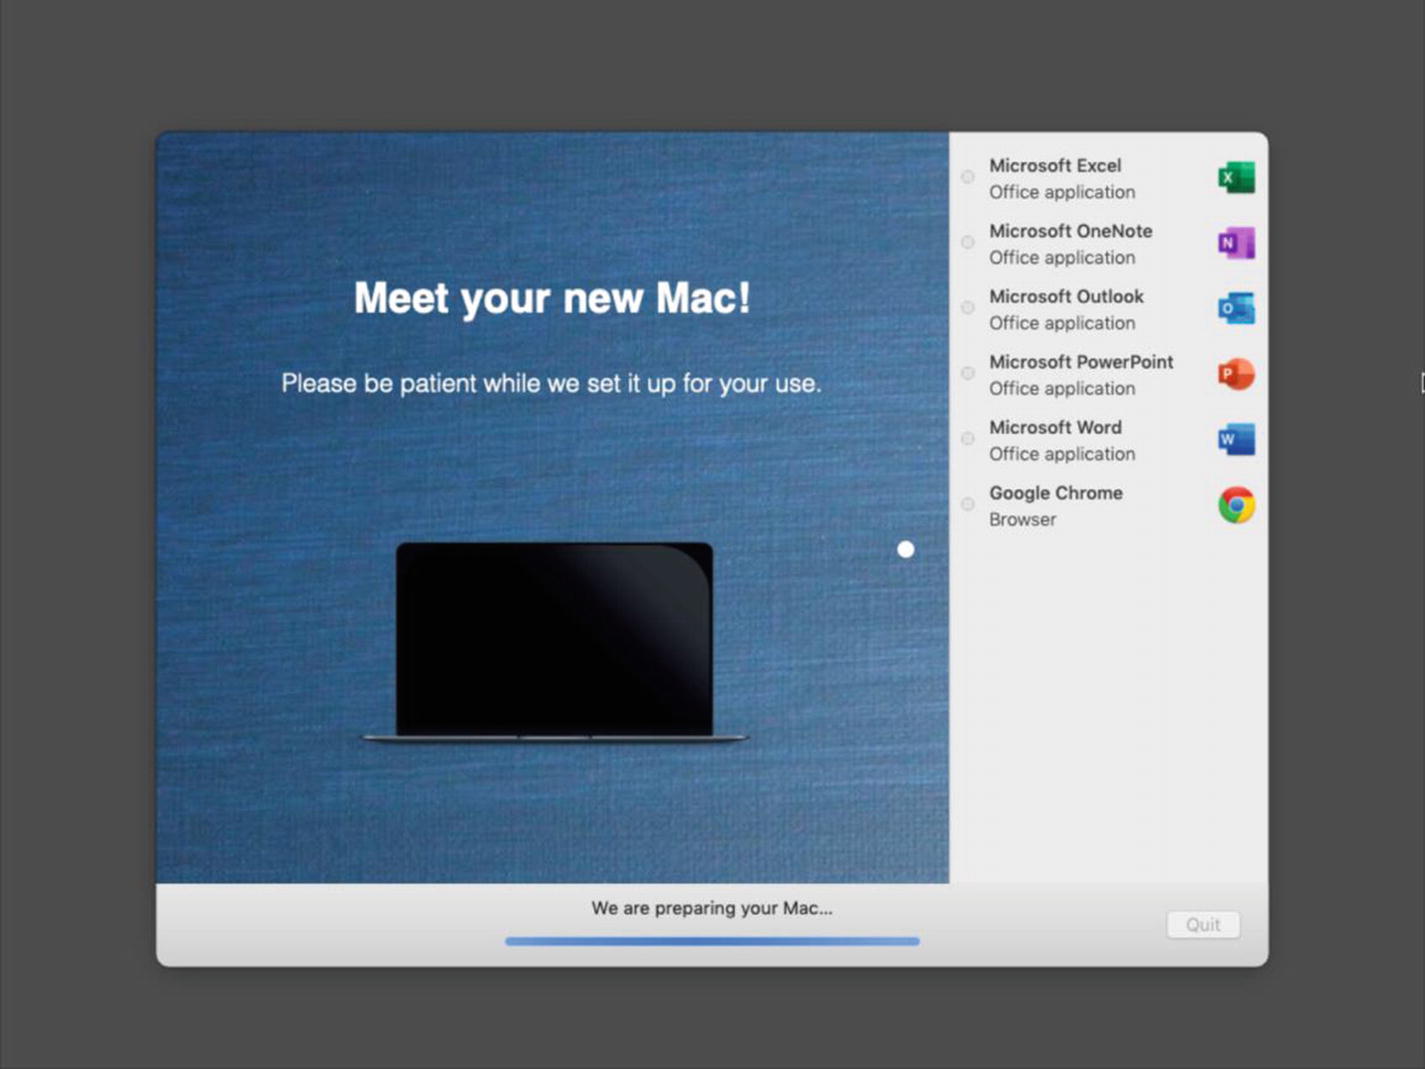Click the status circle next to Microsoft PowerPoint
This screenshot has width=1425, height=1069.
click(x=967, y=373)
